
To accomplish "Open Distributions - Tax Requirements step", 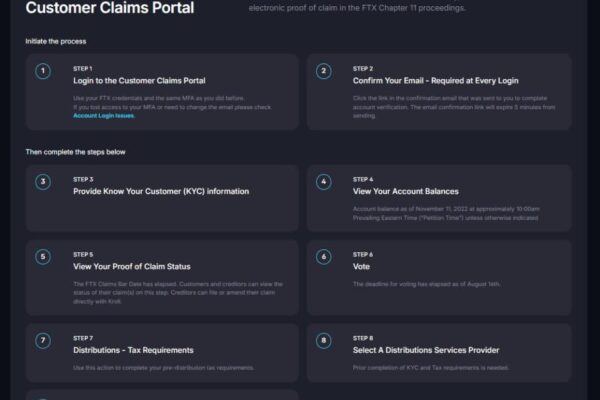I will tap(133, 350).
